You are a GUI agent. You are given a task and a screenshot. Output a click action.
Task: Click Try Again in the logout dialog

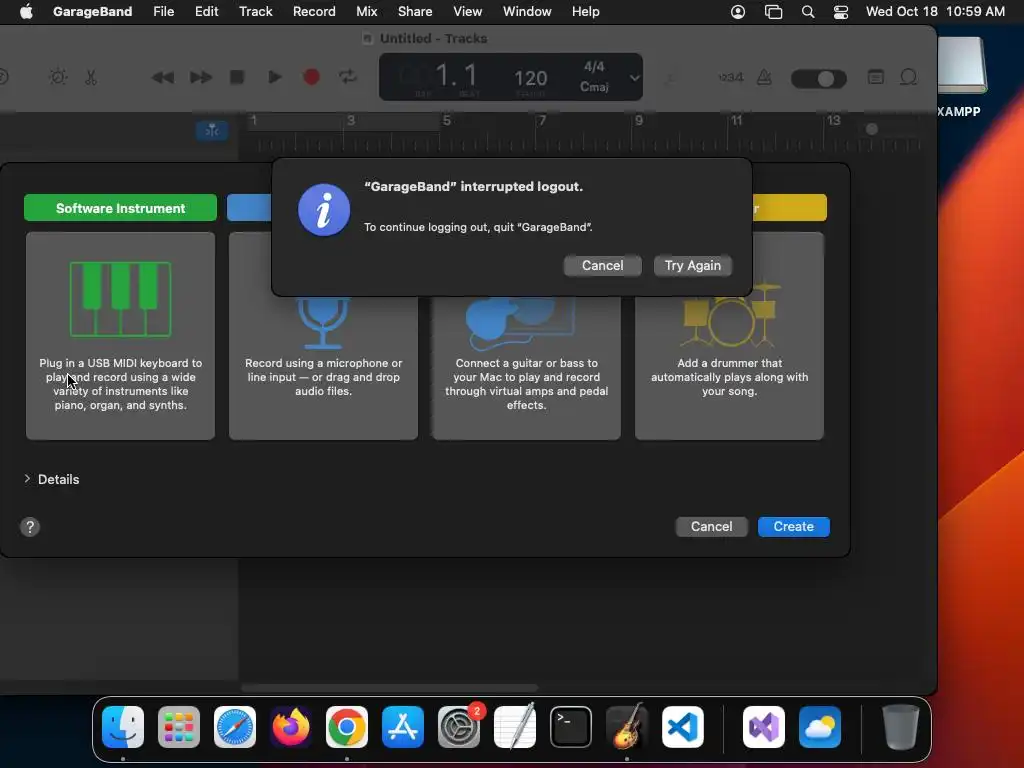click(x=692, y=266)
